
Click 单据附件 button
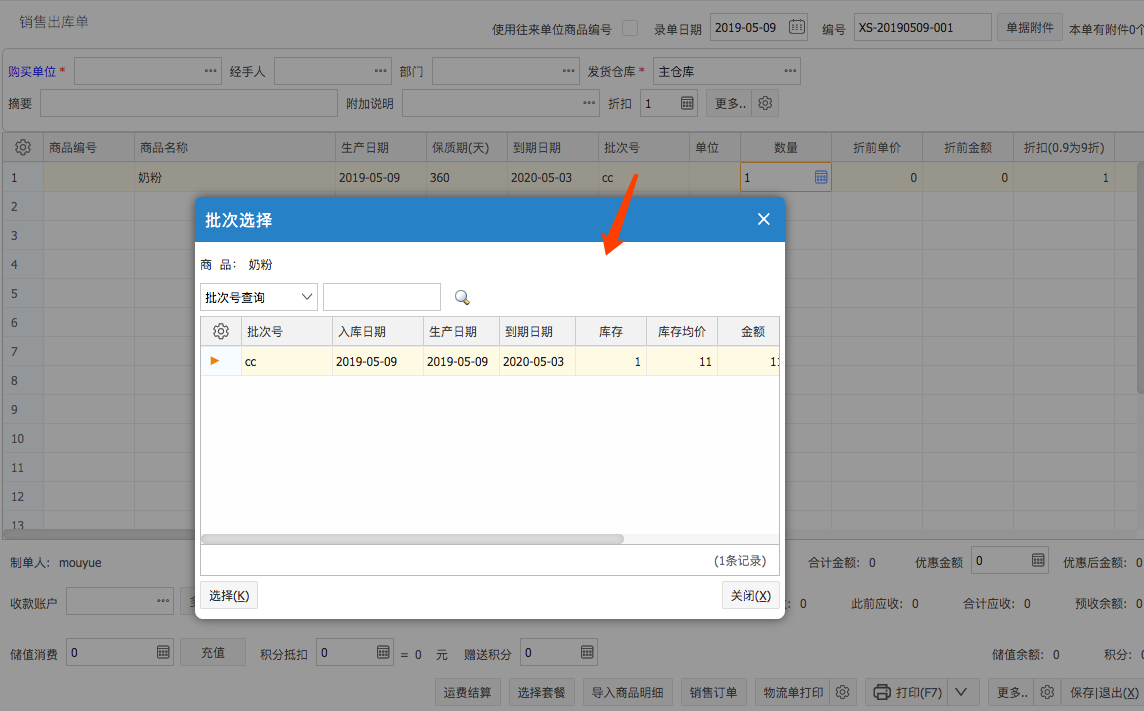pyautogui.click(x=1029, y=28)
